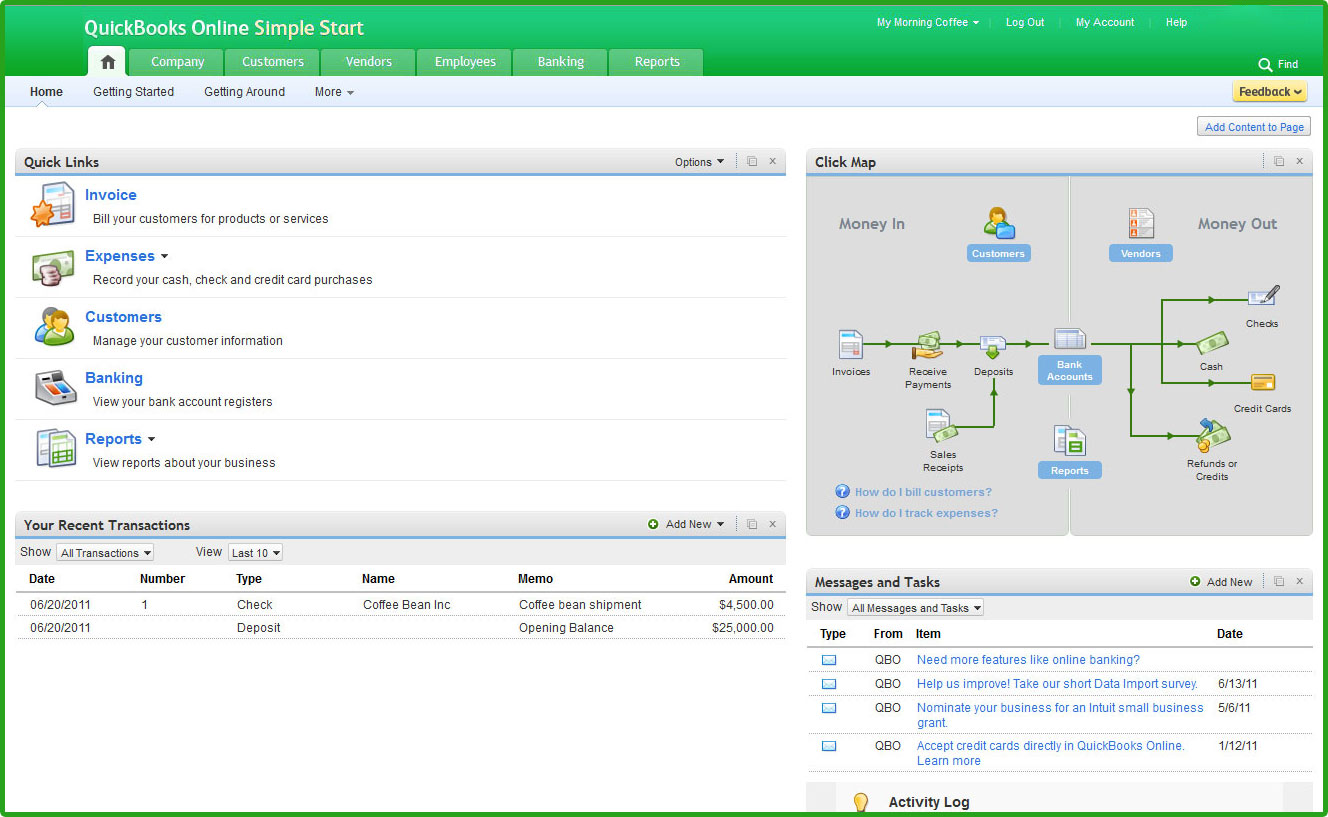Click the Help link in header
1328x817 pixels.
coord(1176,22)
